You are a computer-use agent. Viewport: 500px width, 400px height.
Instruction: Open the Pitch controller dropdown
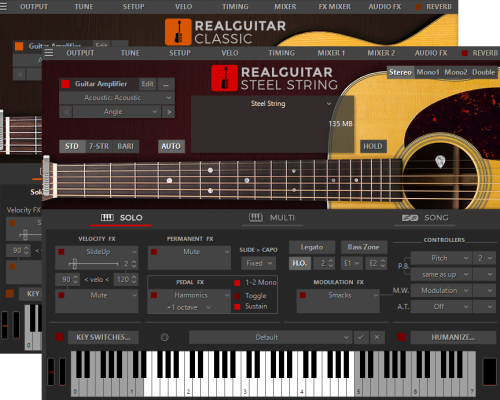[441, 258]
